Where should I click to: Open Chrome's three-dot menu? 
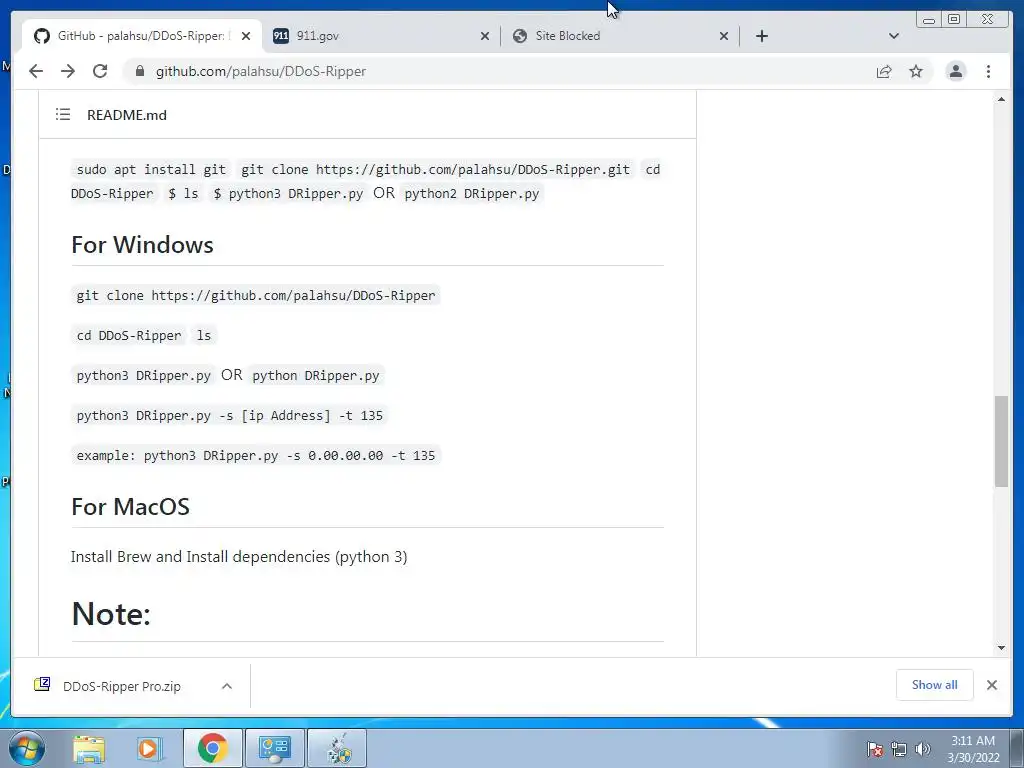tap(988, 71)
